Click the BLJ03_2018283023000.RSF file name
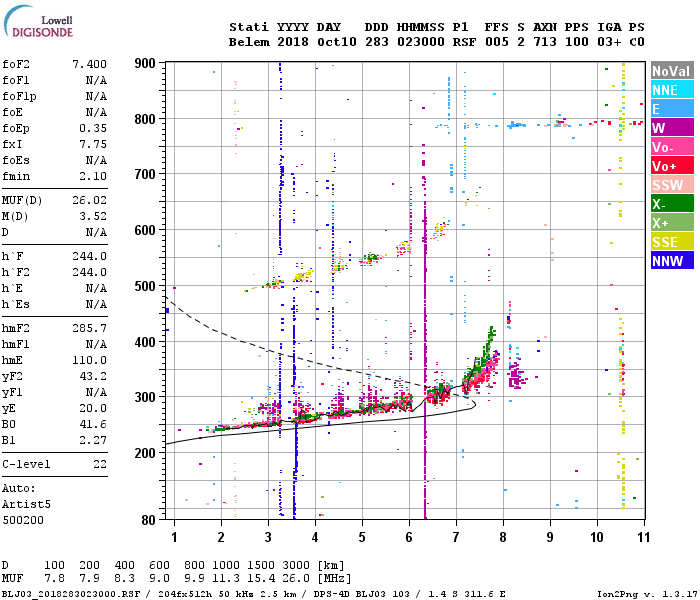The height and width of the screenshot is (600, 700). click(71, 594)
